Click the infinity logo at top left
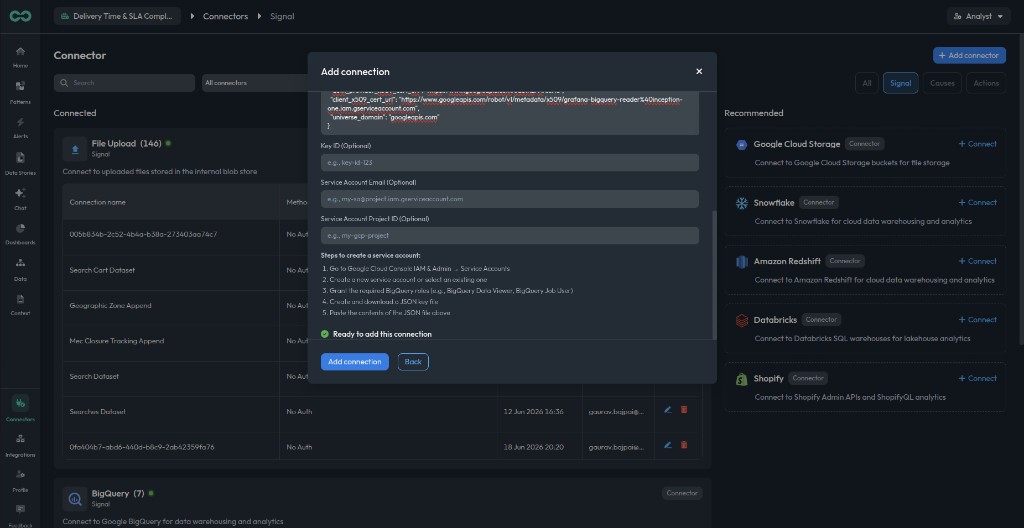The height and width of the screenshot is (528, 1024). point(20,16)
